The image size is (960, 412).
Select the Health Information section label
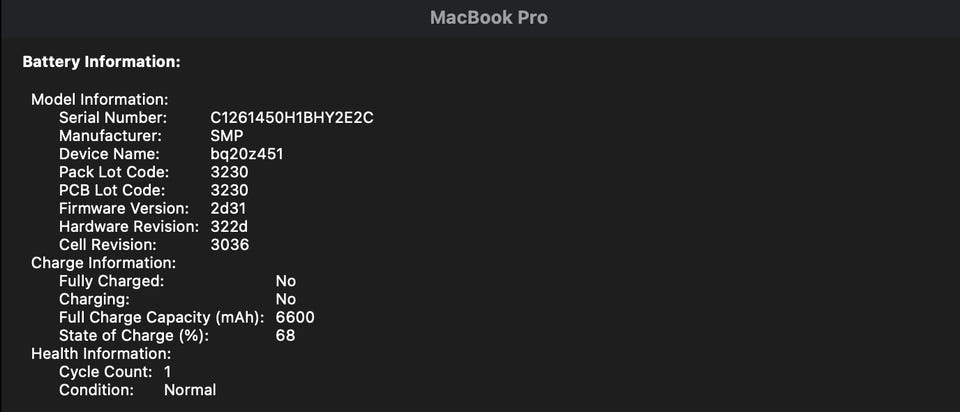(101, 353)
